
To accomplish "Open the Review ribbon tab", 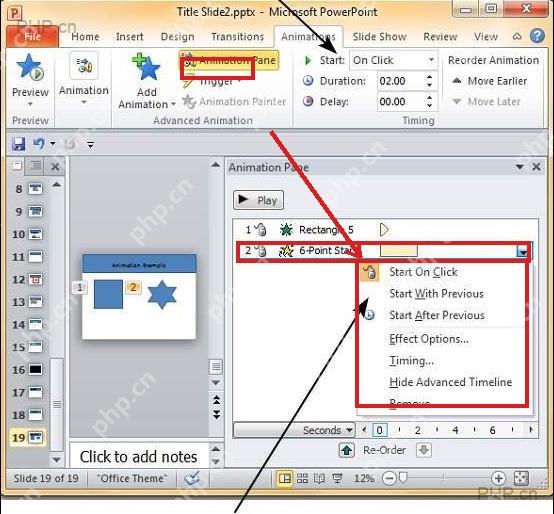I will coord(440,37).
